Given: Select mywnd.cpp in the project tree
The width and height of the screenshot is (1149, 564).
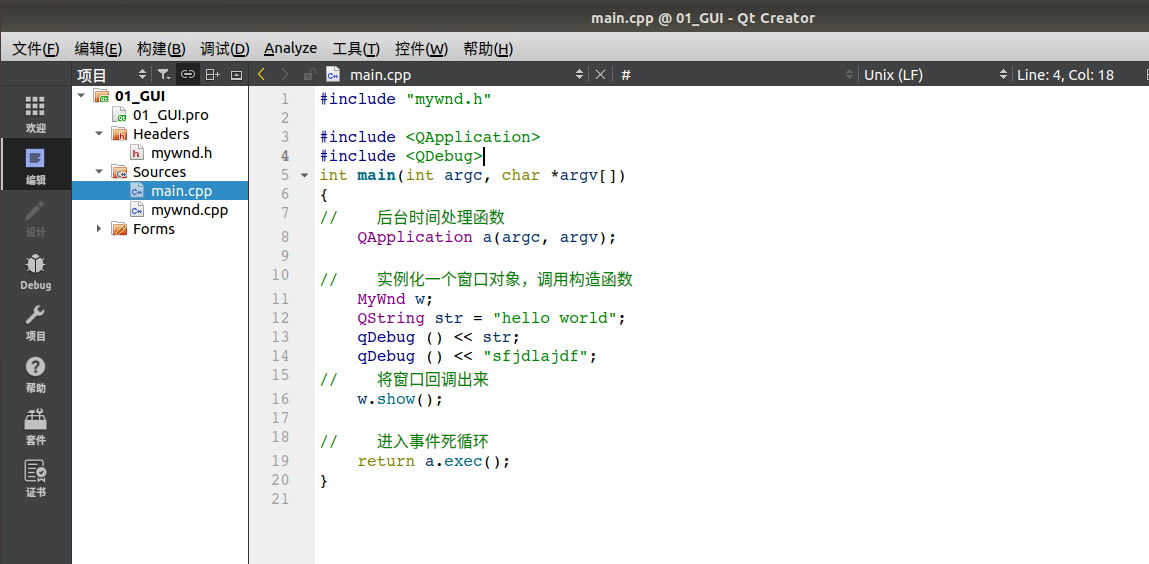Looking at the screenshot, I should (x=189, y=210).
